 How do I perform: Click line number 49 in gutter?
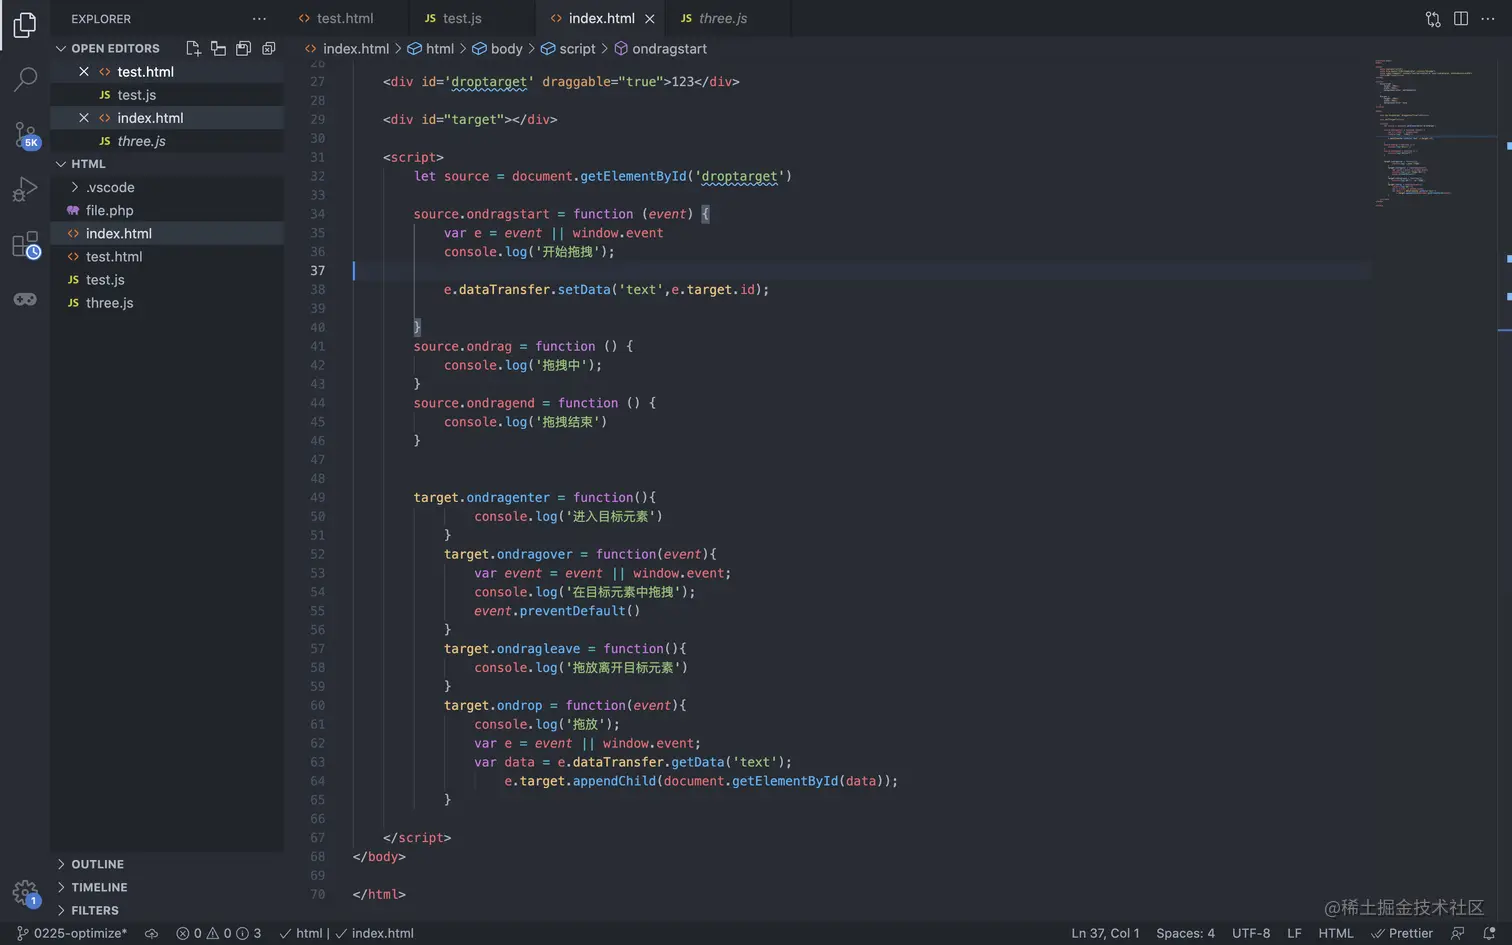[x=317, y=498]
